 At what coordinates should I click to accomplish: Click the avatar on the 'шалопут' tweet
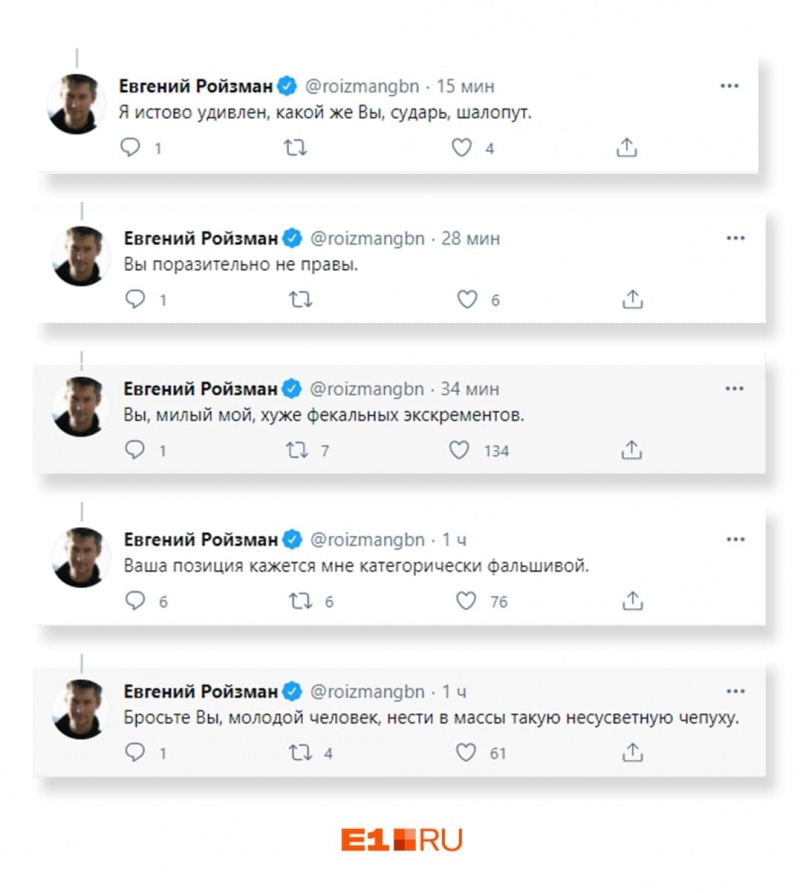(x=76, y=104)
